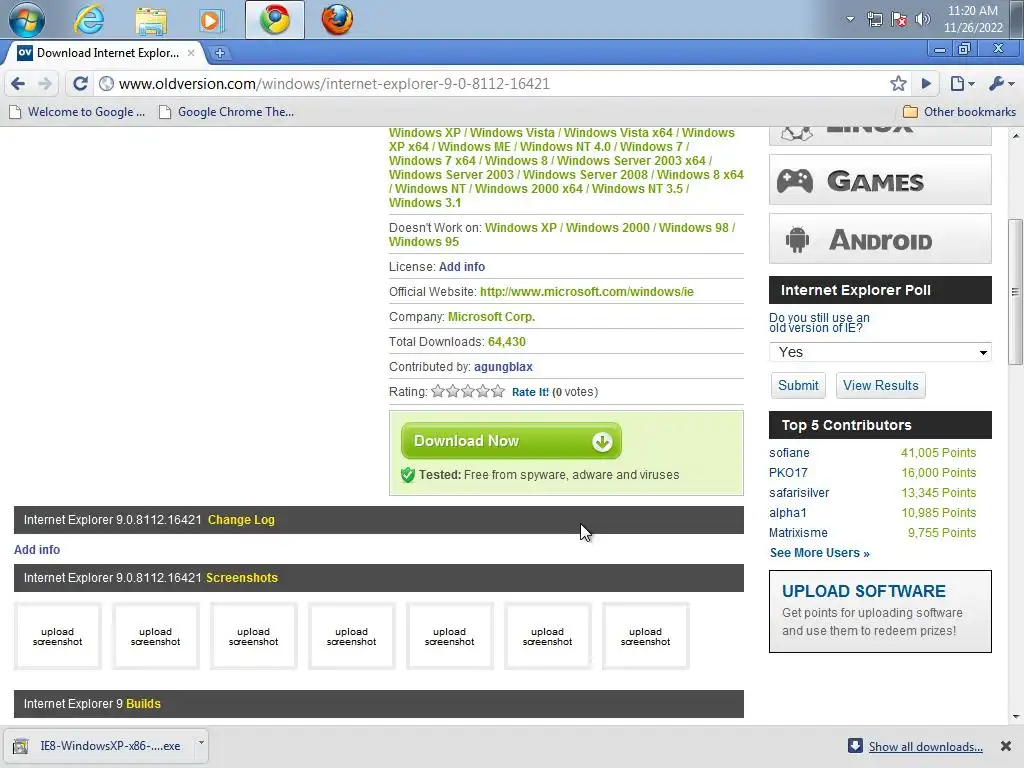The image size is (1024, 768).
Task: Rate with the first star
Action: click(438, 391)
